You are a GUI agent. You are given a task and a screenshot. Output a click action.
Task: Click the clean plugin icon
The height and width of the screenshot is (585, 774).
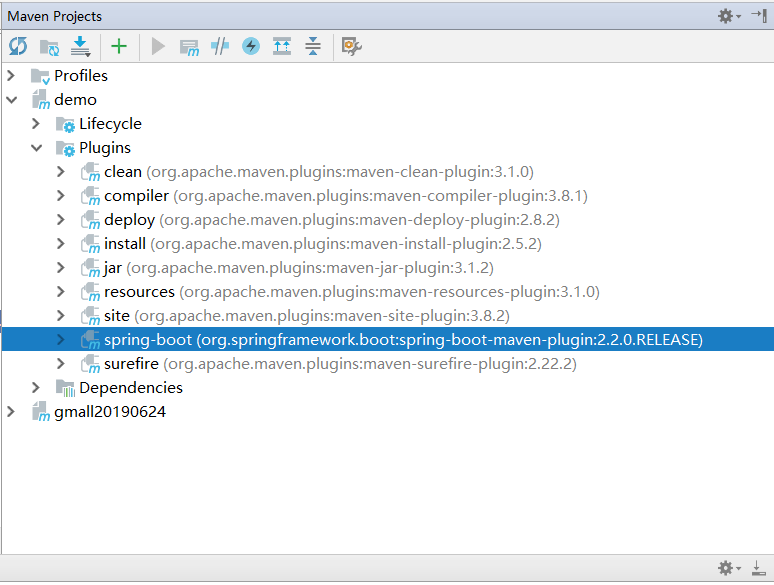pos(91,172)
